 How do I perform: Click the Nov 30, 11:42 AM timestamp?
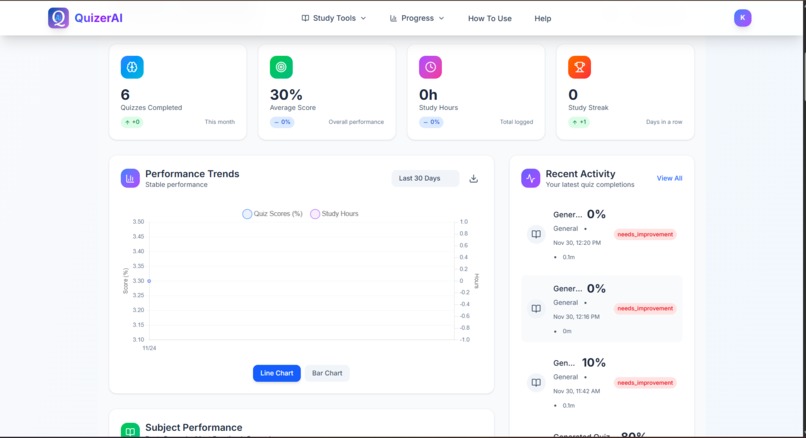coord(577,391)
